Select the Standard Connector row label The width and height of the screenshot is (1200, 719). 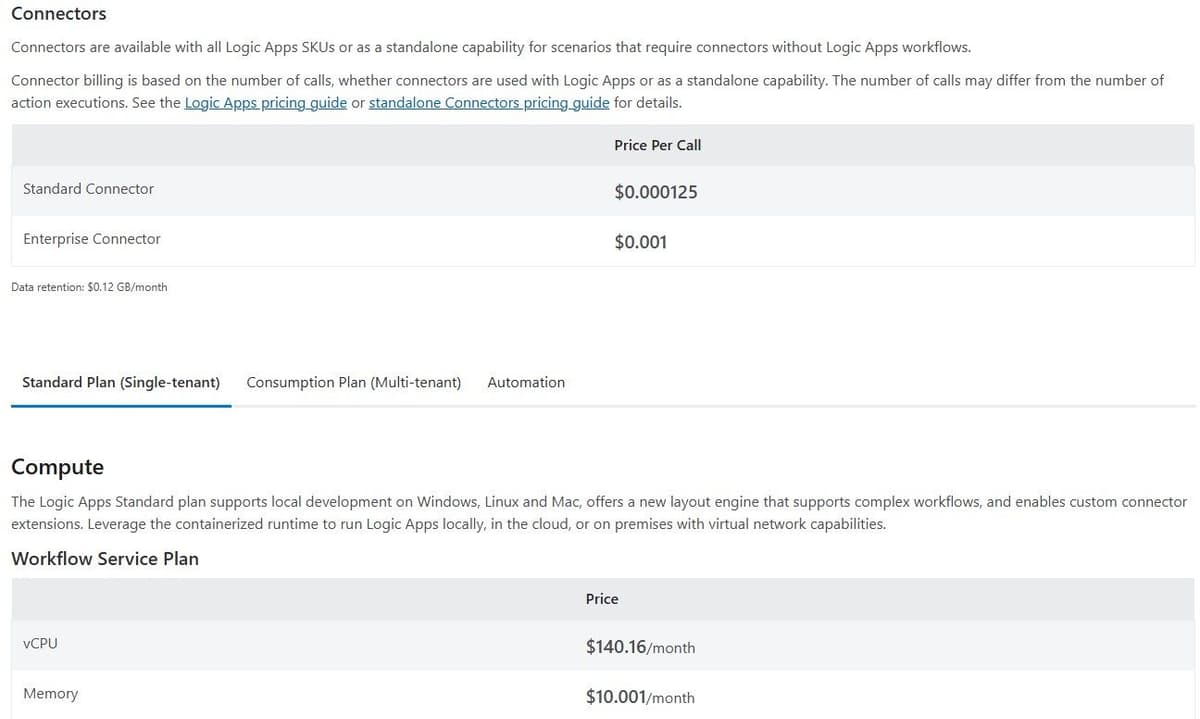point(88,189)
